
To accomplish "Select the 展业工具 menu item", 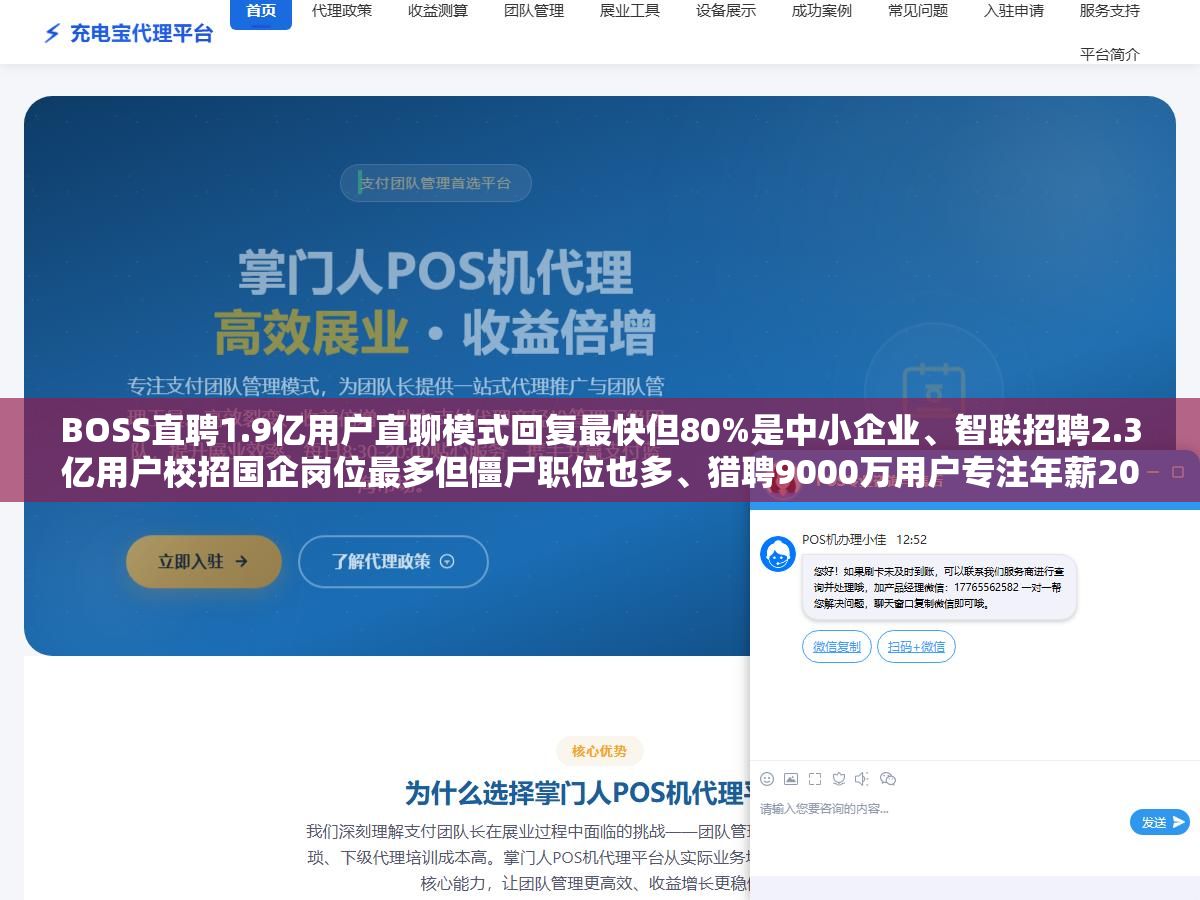I will tap(630, 11).
